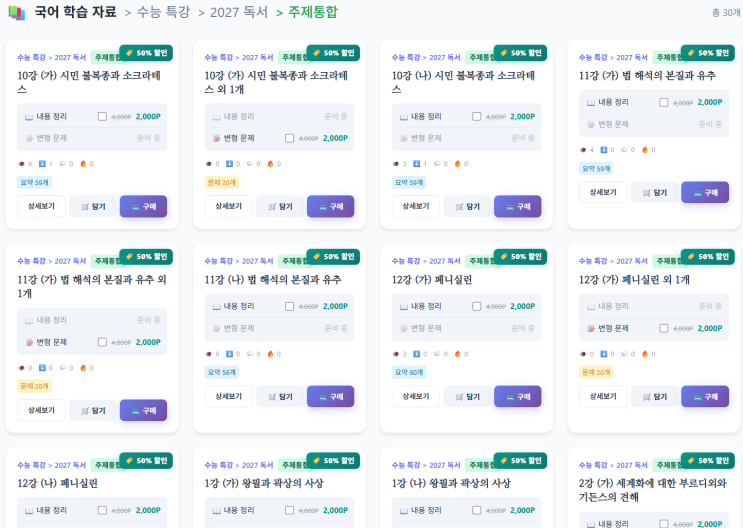Screen dimensions: 743x528
Task: Check 내용 정리 box on first 10강 (가) card
Action: [102, 117]
